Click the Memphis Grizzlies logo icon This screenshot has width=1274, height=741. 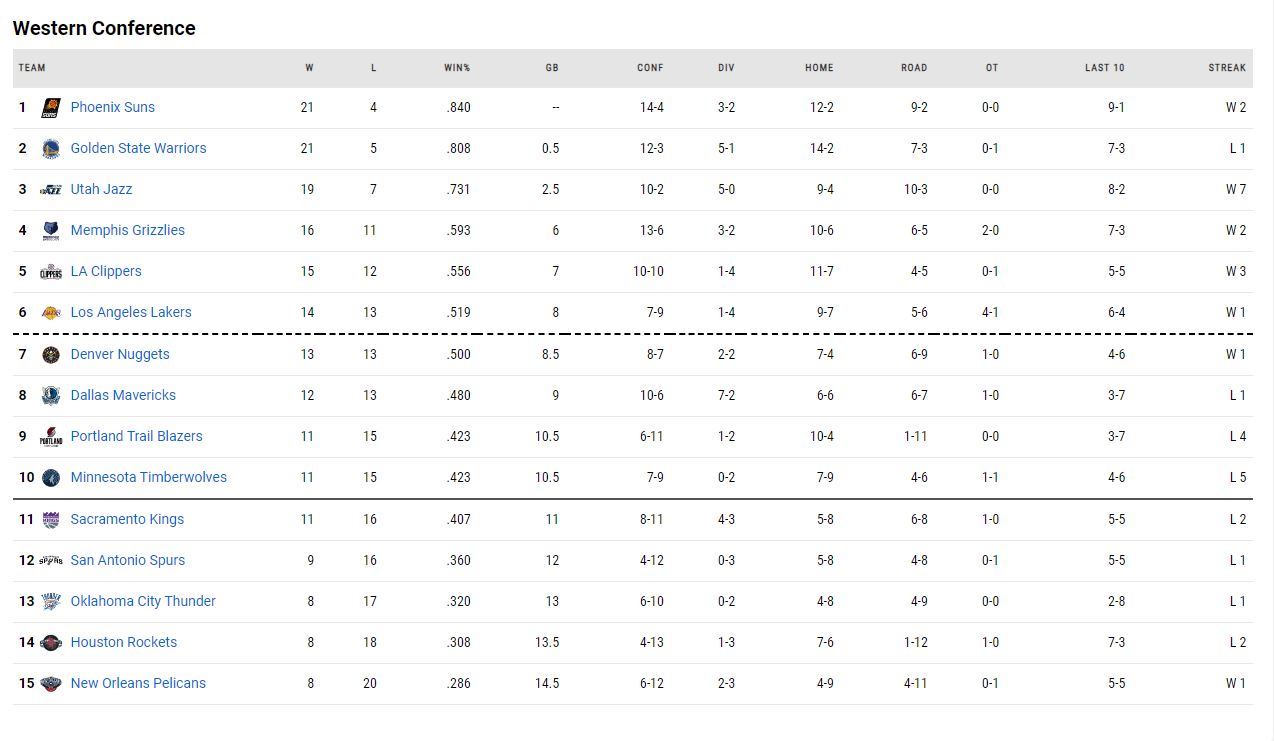[51, 231]
